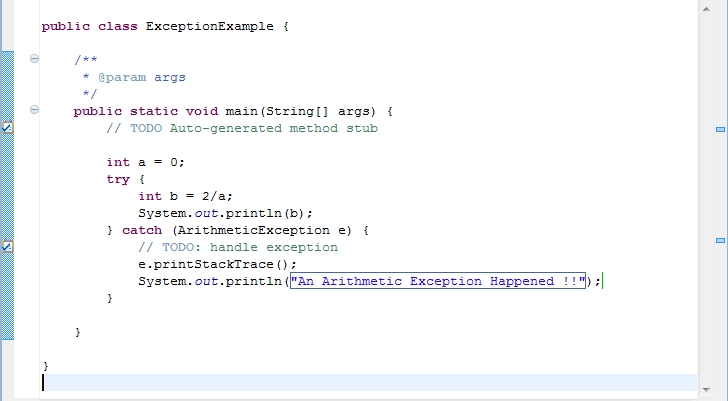Click the empty highlighted last line
The height and width of the screenshot is (401, 728).
[x=369, y=383]
